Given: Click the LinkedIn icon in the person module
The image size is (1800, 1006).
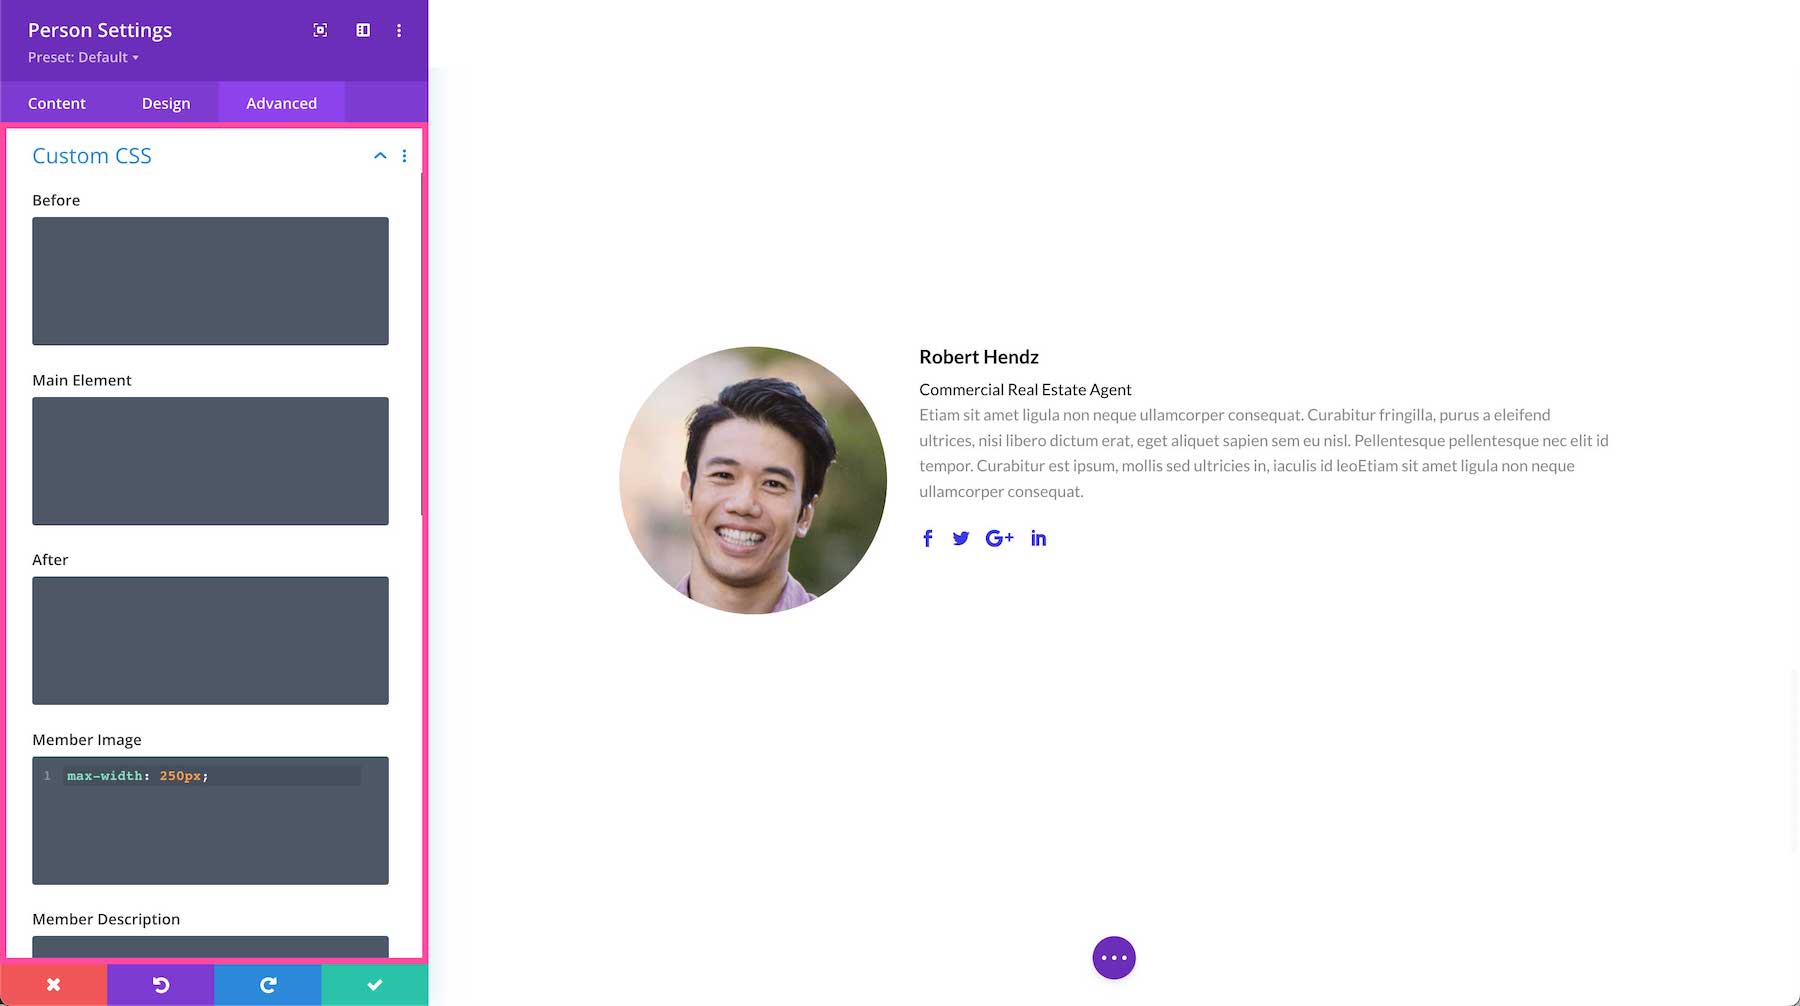Looking at the screenshot, I should tap(1038, 538).
